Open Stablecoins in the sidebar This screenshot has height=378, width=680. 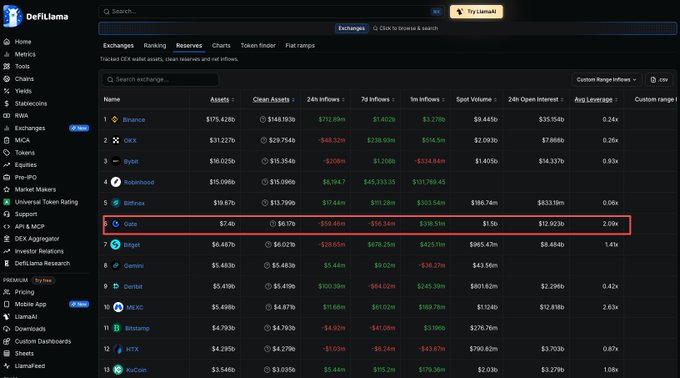pos(30,104)
